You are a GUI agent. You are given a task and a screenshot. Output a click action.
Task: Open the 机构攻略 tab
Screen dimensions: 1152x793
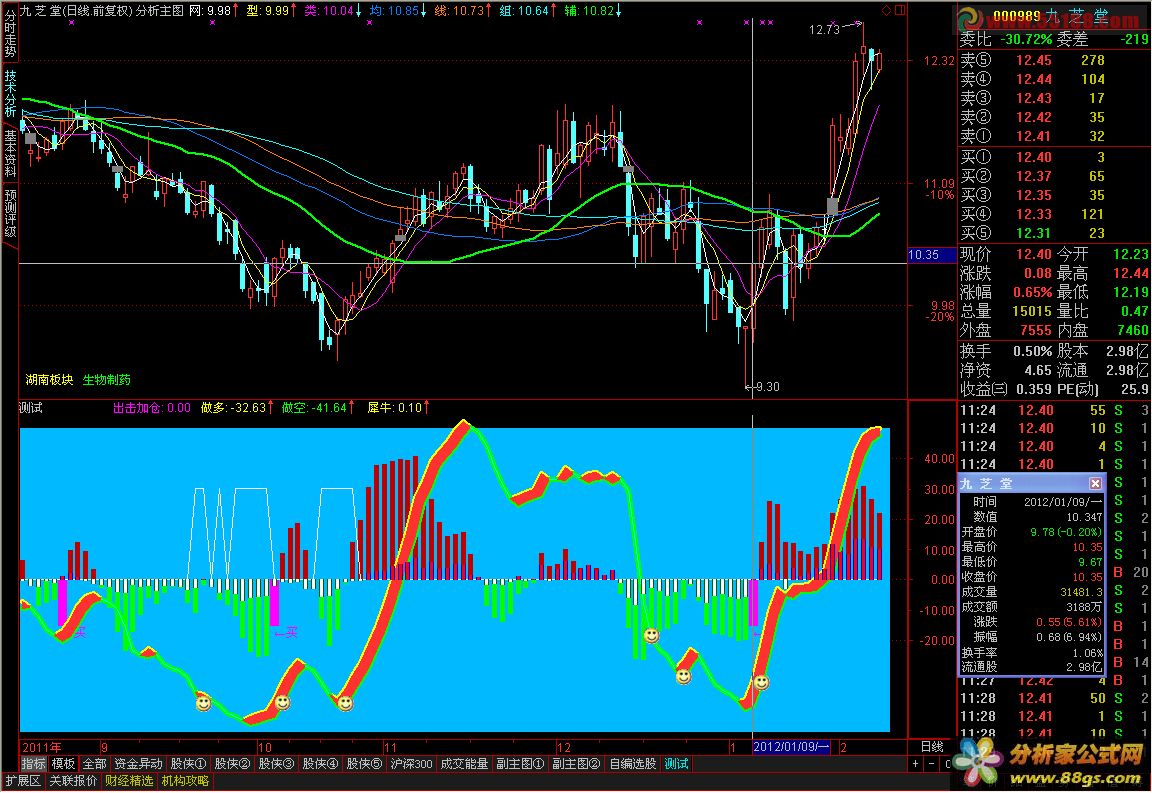tap(185, 781)
